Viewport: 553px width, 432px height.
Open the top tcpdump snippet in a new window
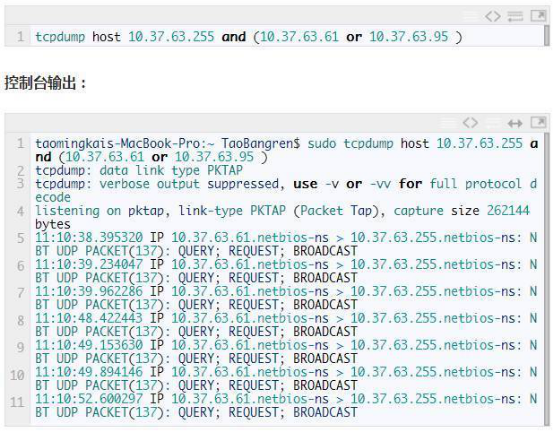pos(538,16)
